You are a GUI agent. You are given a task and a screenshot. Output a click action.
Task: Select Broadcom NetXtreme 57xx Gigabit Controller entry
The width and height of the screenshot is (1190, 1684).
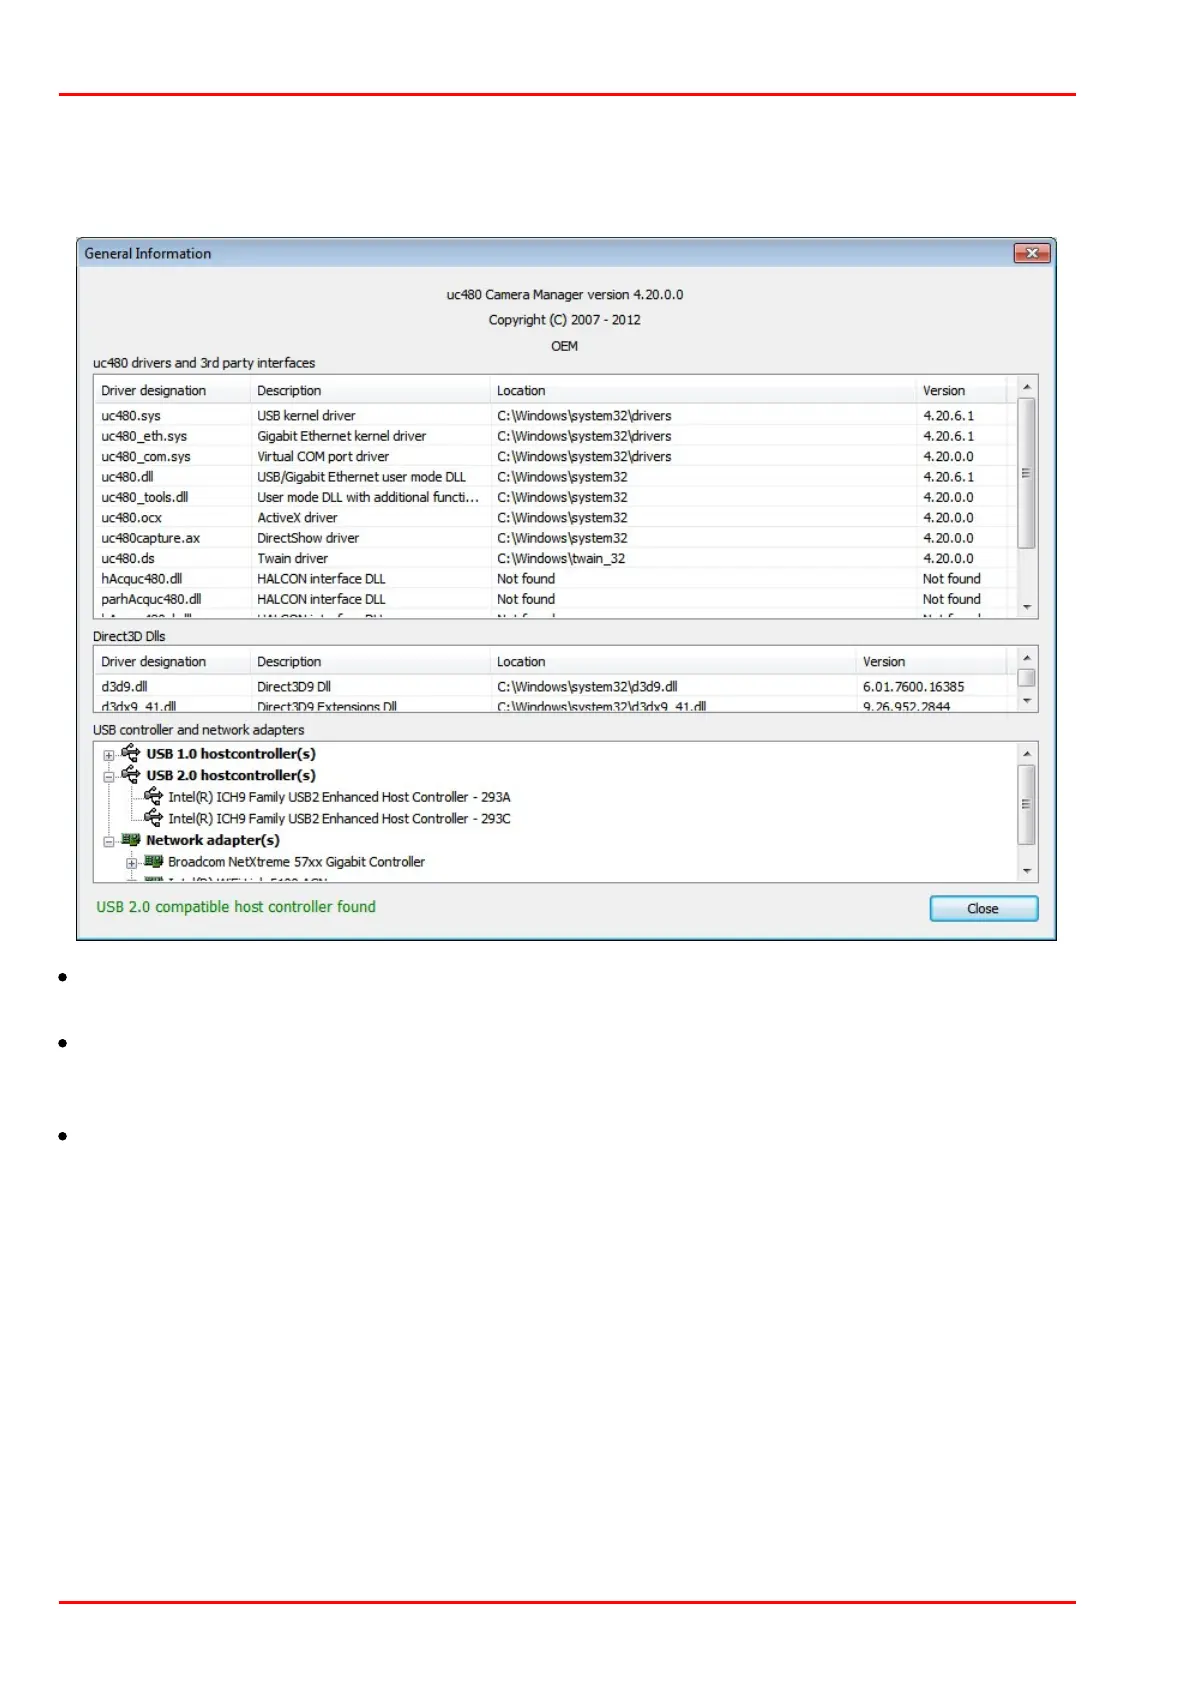296,861
